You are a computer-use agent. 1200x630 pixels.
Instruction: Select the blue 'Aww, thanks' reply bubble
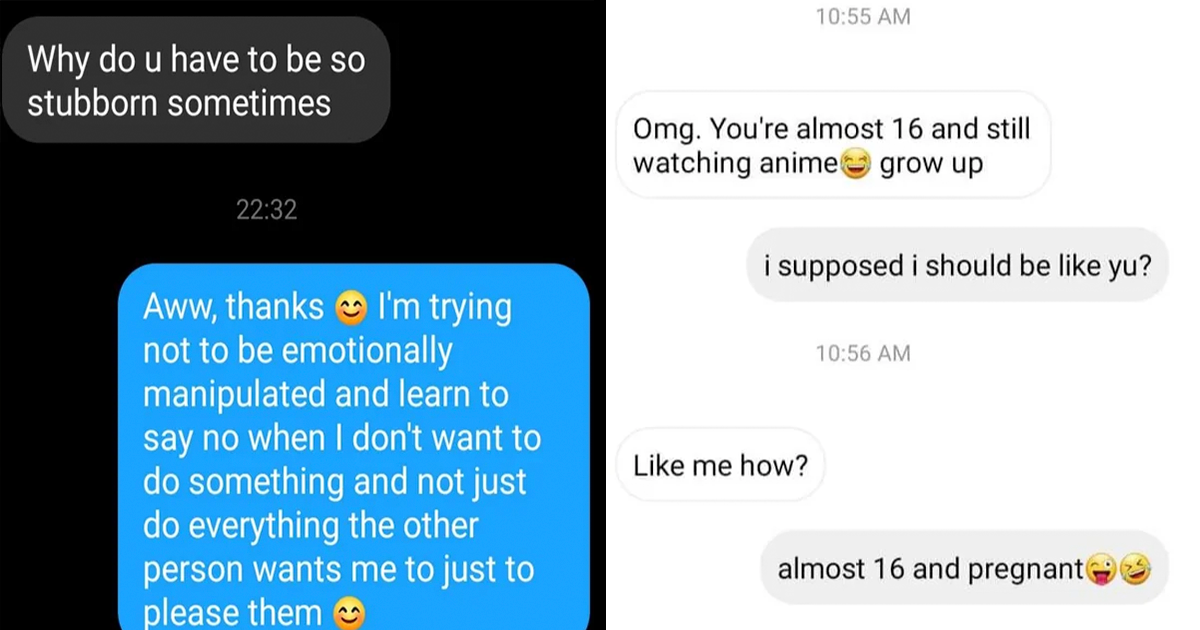pos(354,447)
